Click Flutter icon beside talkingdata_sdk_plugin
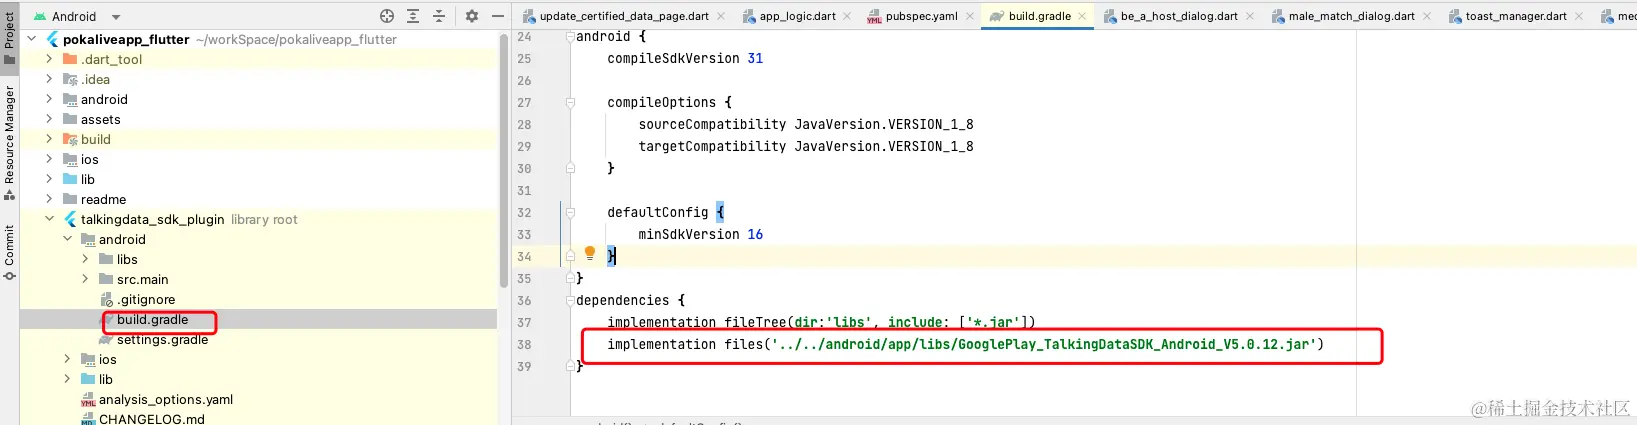 70,219
